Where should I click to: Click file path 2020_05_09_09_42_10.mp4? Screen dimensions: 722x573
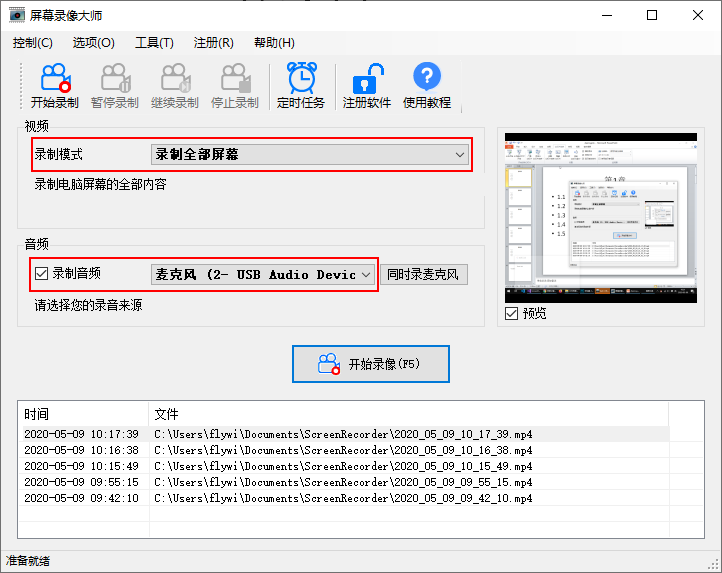[x=343, y=498]
